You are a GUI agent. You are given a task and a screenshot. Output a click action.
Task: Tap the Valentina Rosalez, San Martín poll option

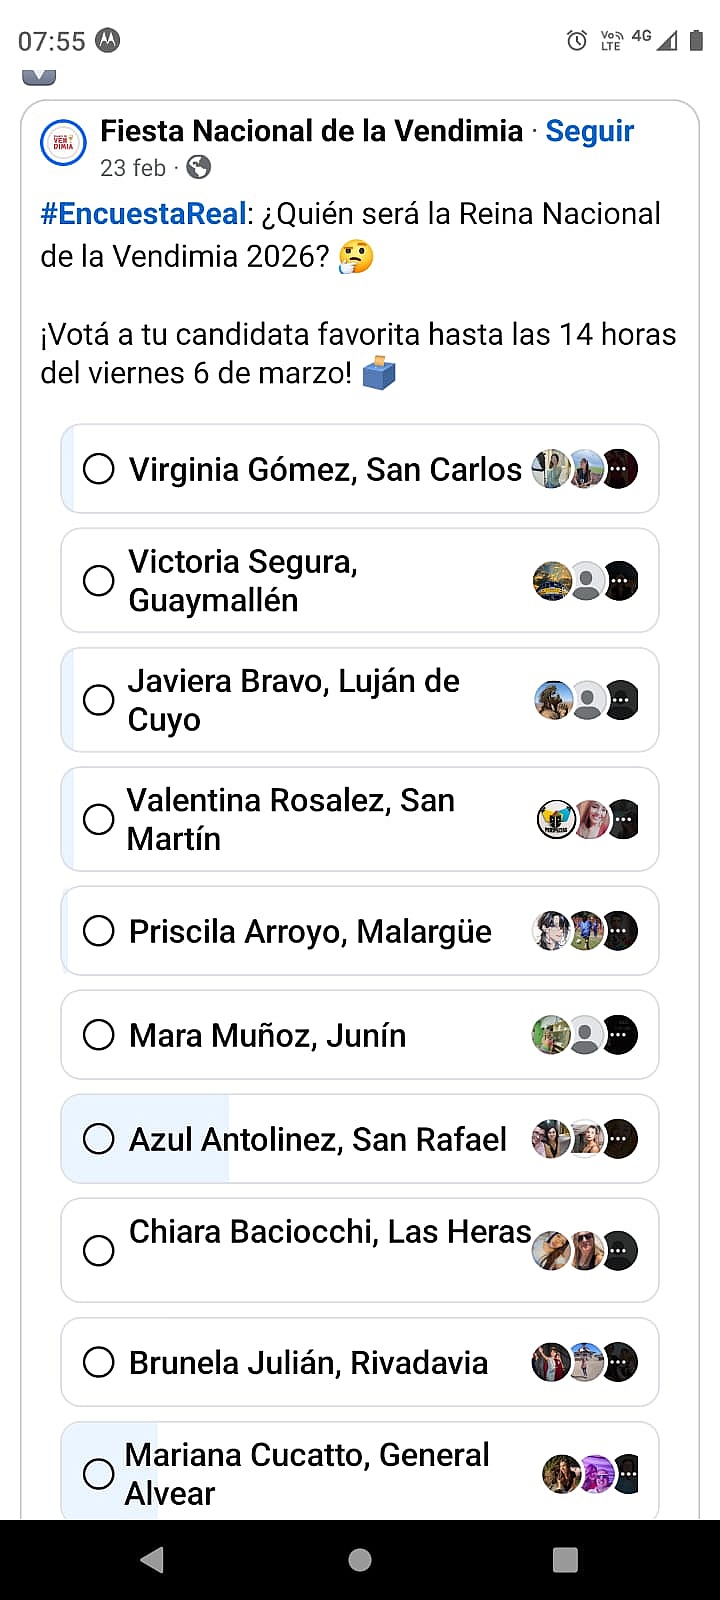(x=290, y=819)
